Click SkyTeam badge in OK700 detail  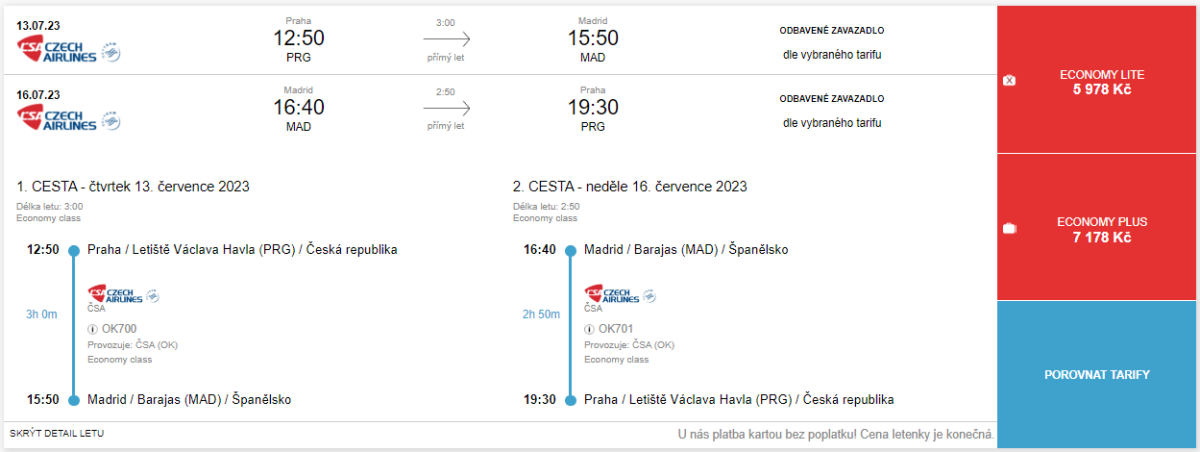[x=153, y=295]
